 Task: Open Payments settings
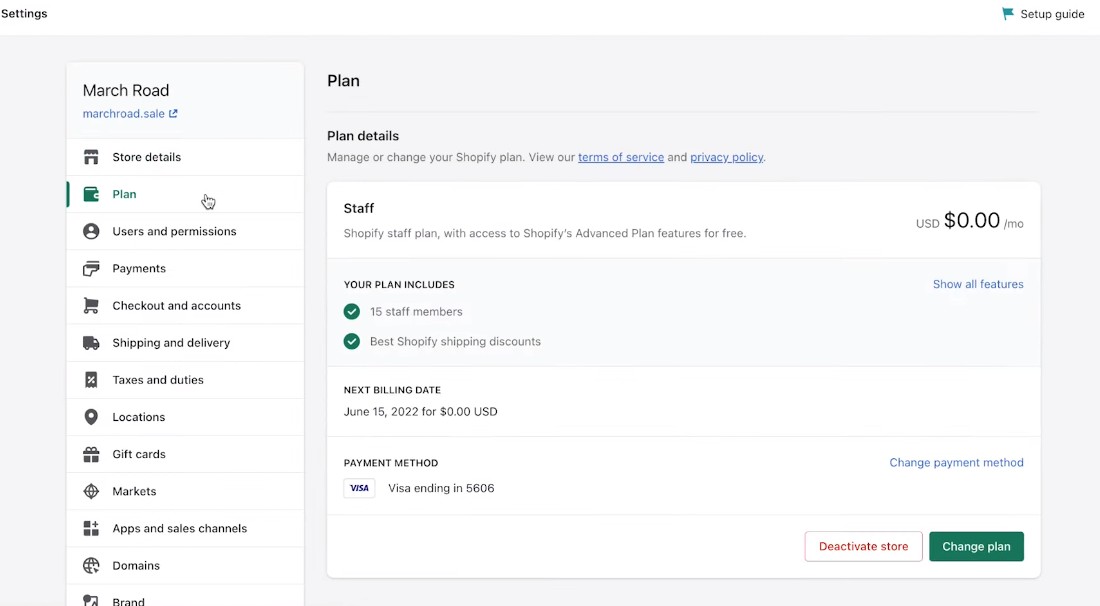pyautogui.click(x=185, y=269)
